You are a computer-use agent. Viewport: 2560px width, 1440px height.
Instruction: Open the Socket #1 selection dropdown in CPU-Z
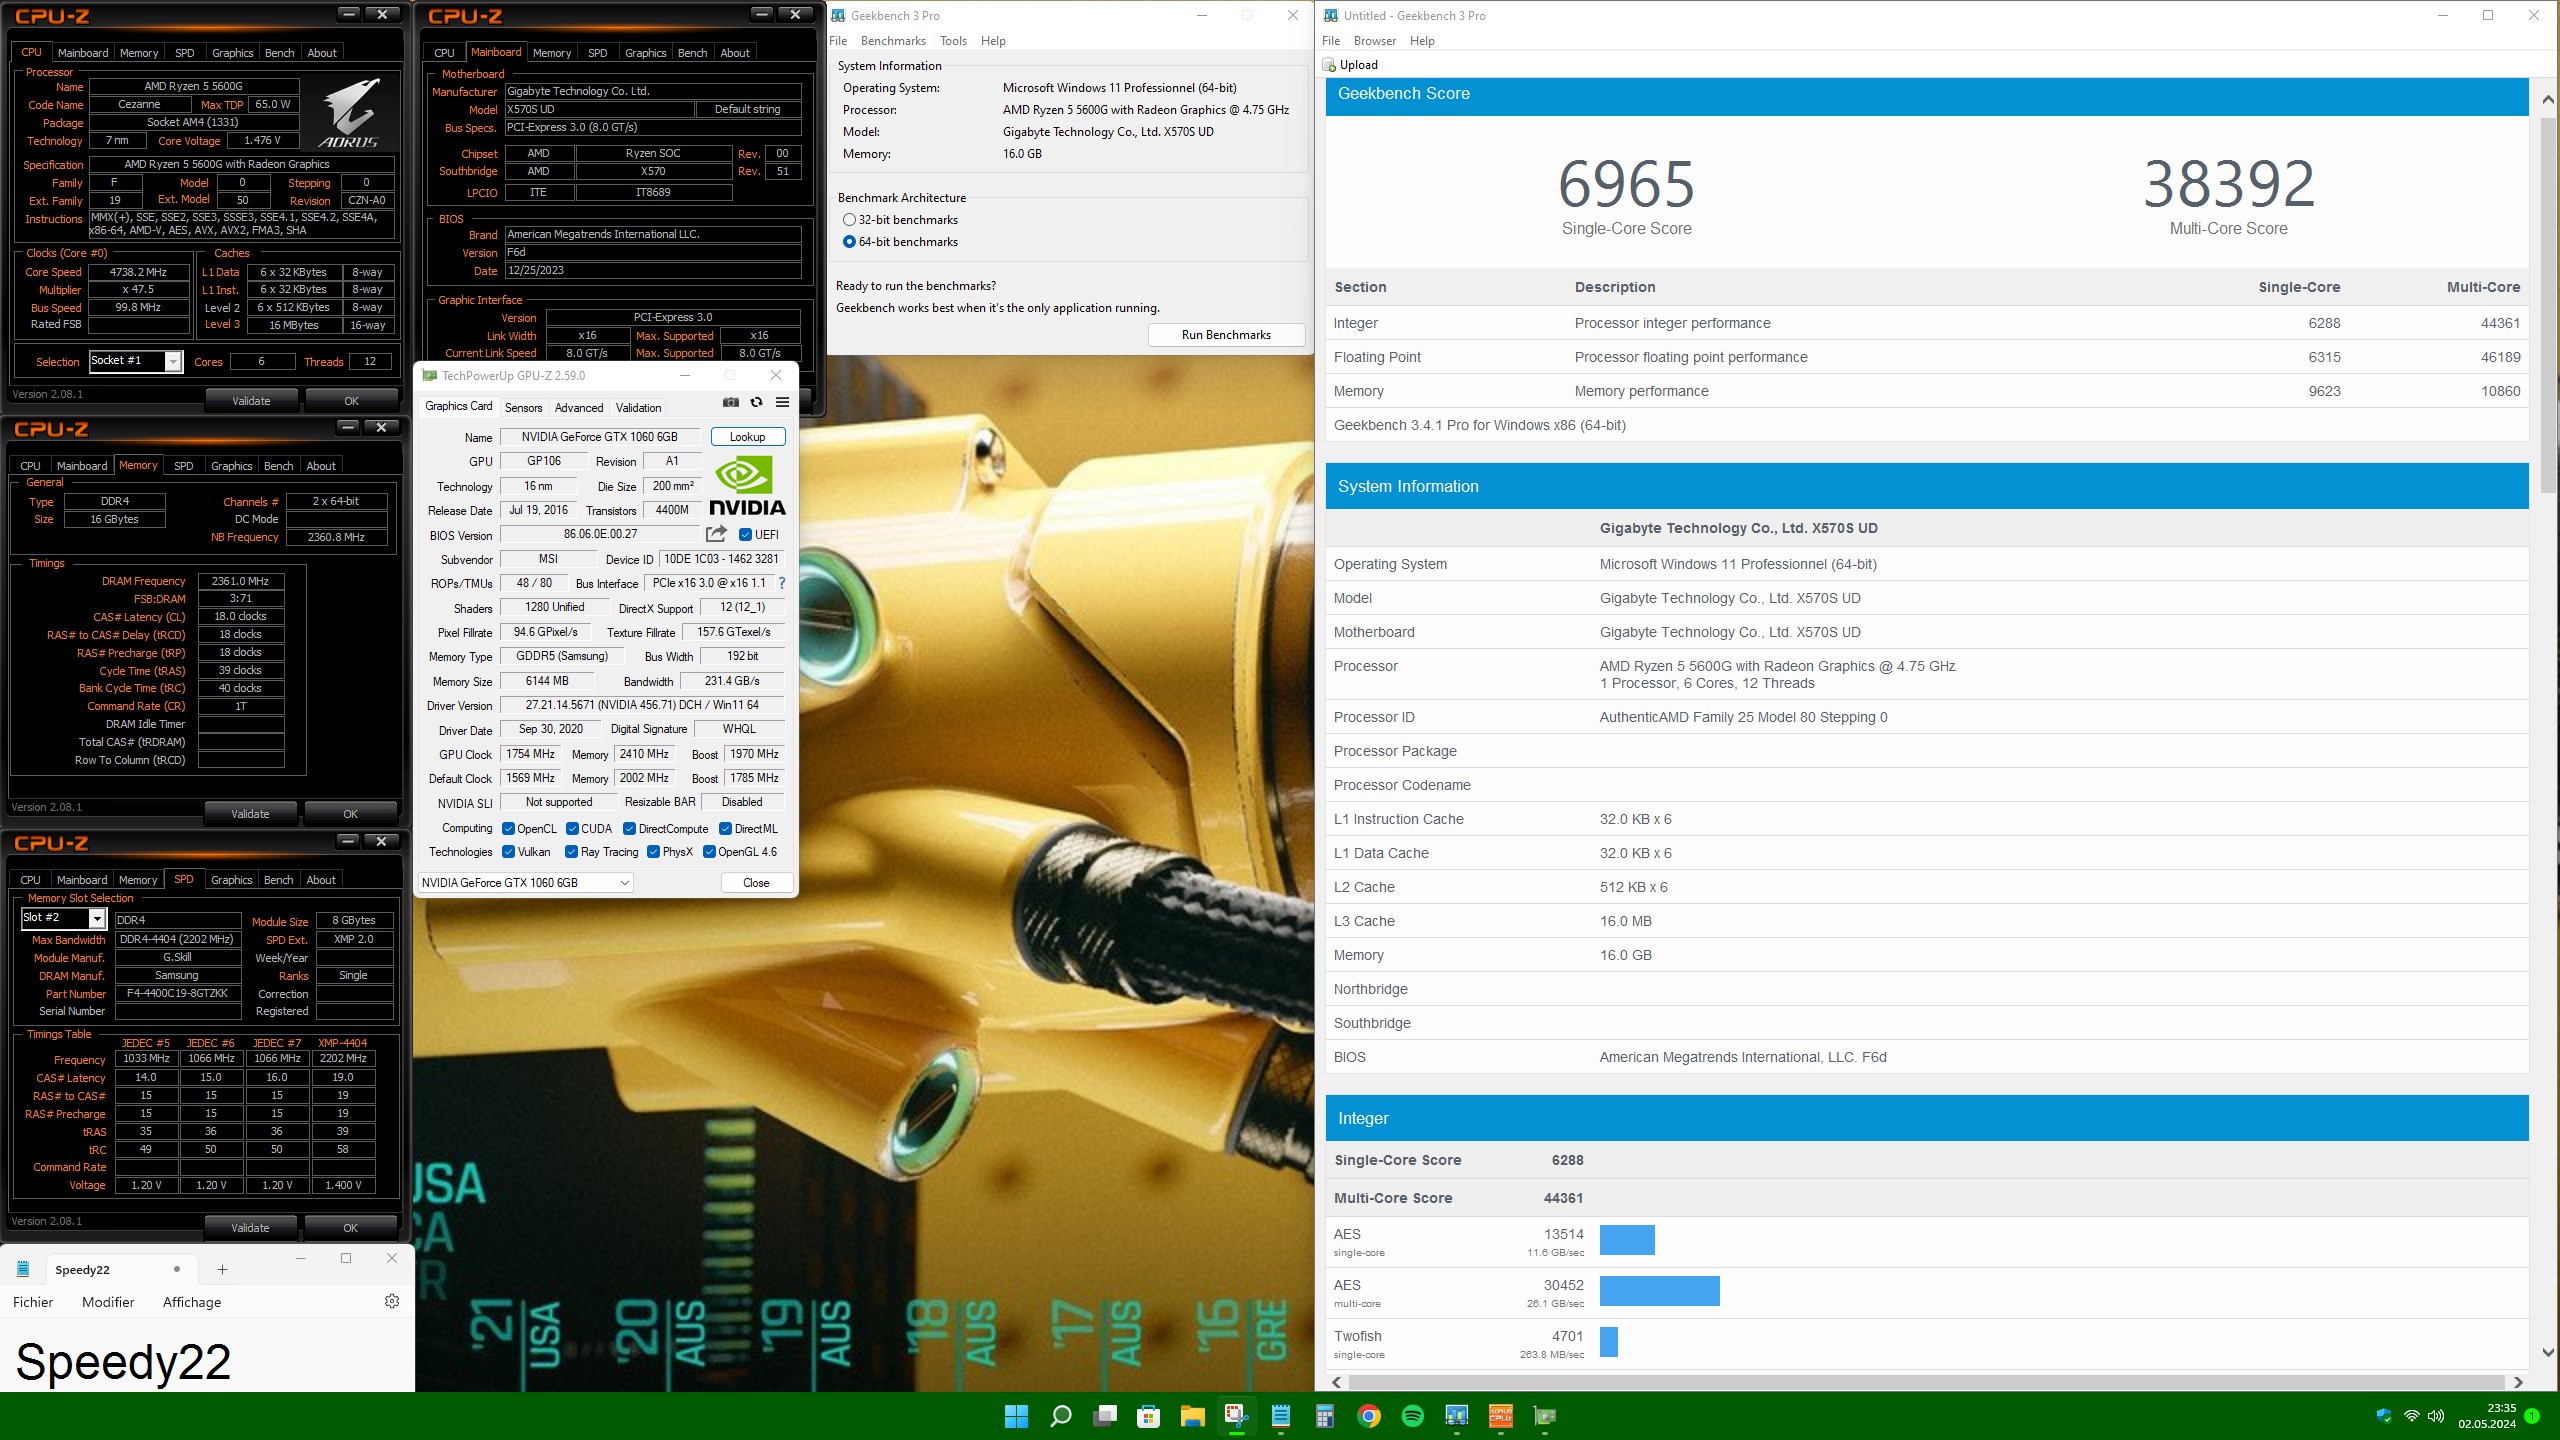(x=135, y=361)
